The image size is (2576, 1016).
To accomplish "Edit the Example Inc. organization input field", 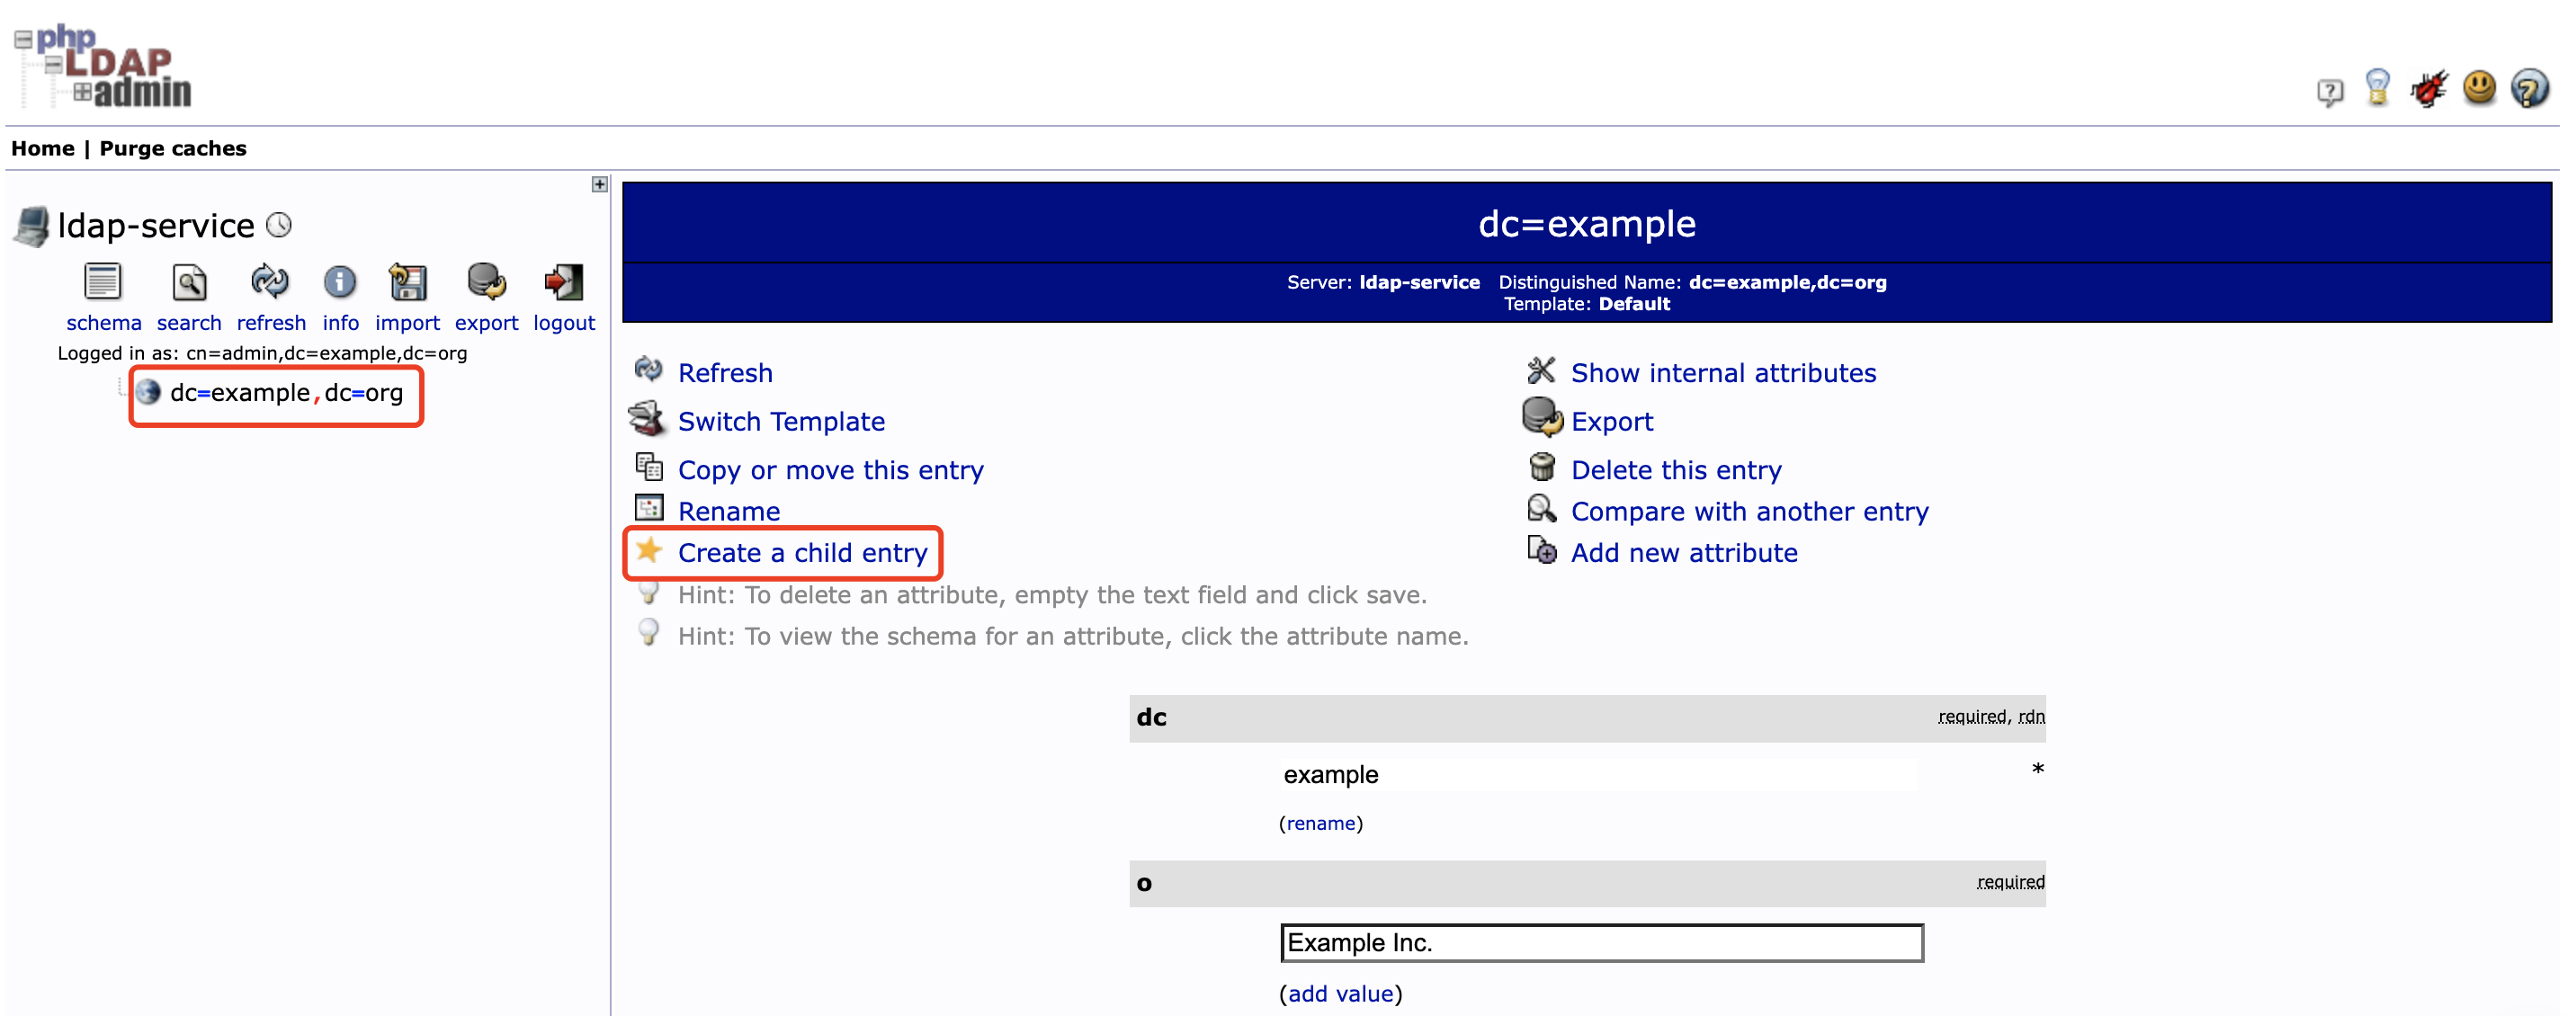I will pyautogui.click(x=1602, y=944).
